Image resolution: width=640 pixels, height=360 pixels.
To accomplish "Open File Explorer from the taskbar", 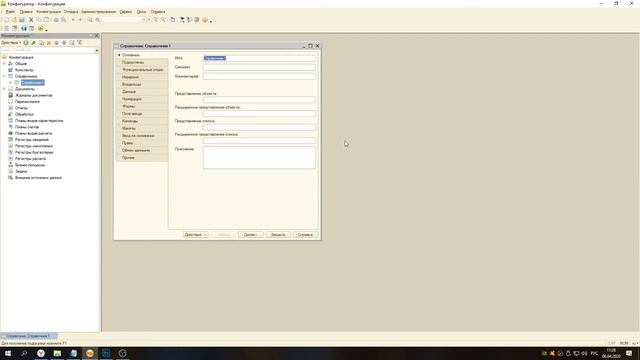I will tap(57, 353).
